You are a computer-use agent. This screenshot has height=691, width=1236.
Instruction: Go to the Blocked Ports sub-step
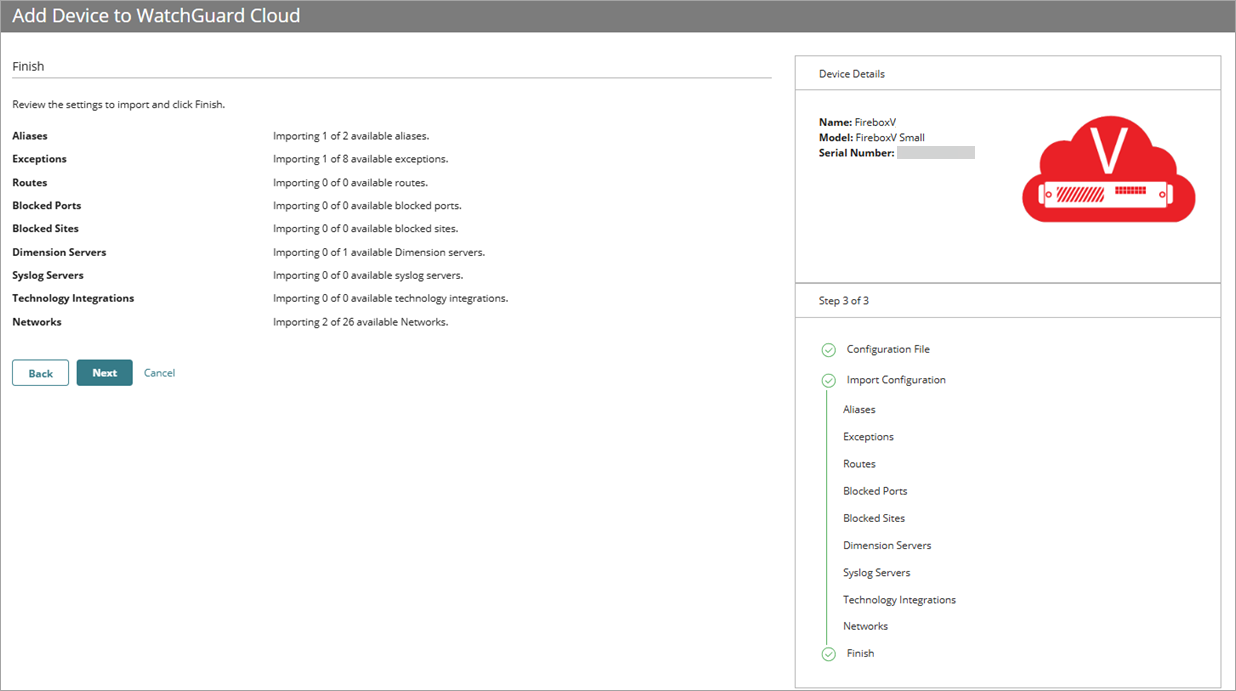pyautogui.click(x=875, y=491)
